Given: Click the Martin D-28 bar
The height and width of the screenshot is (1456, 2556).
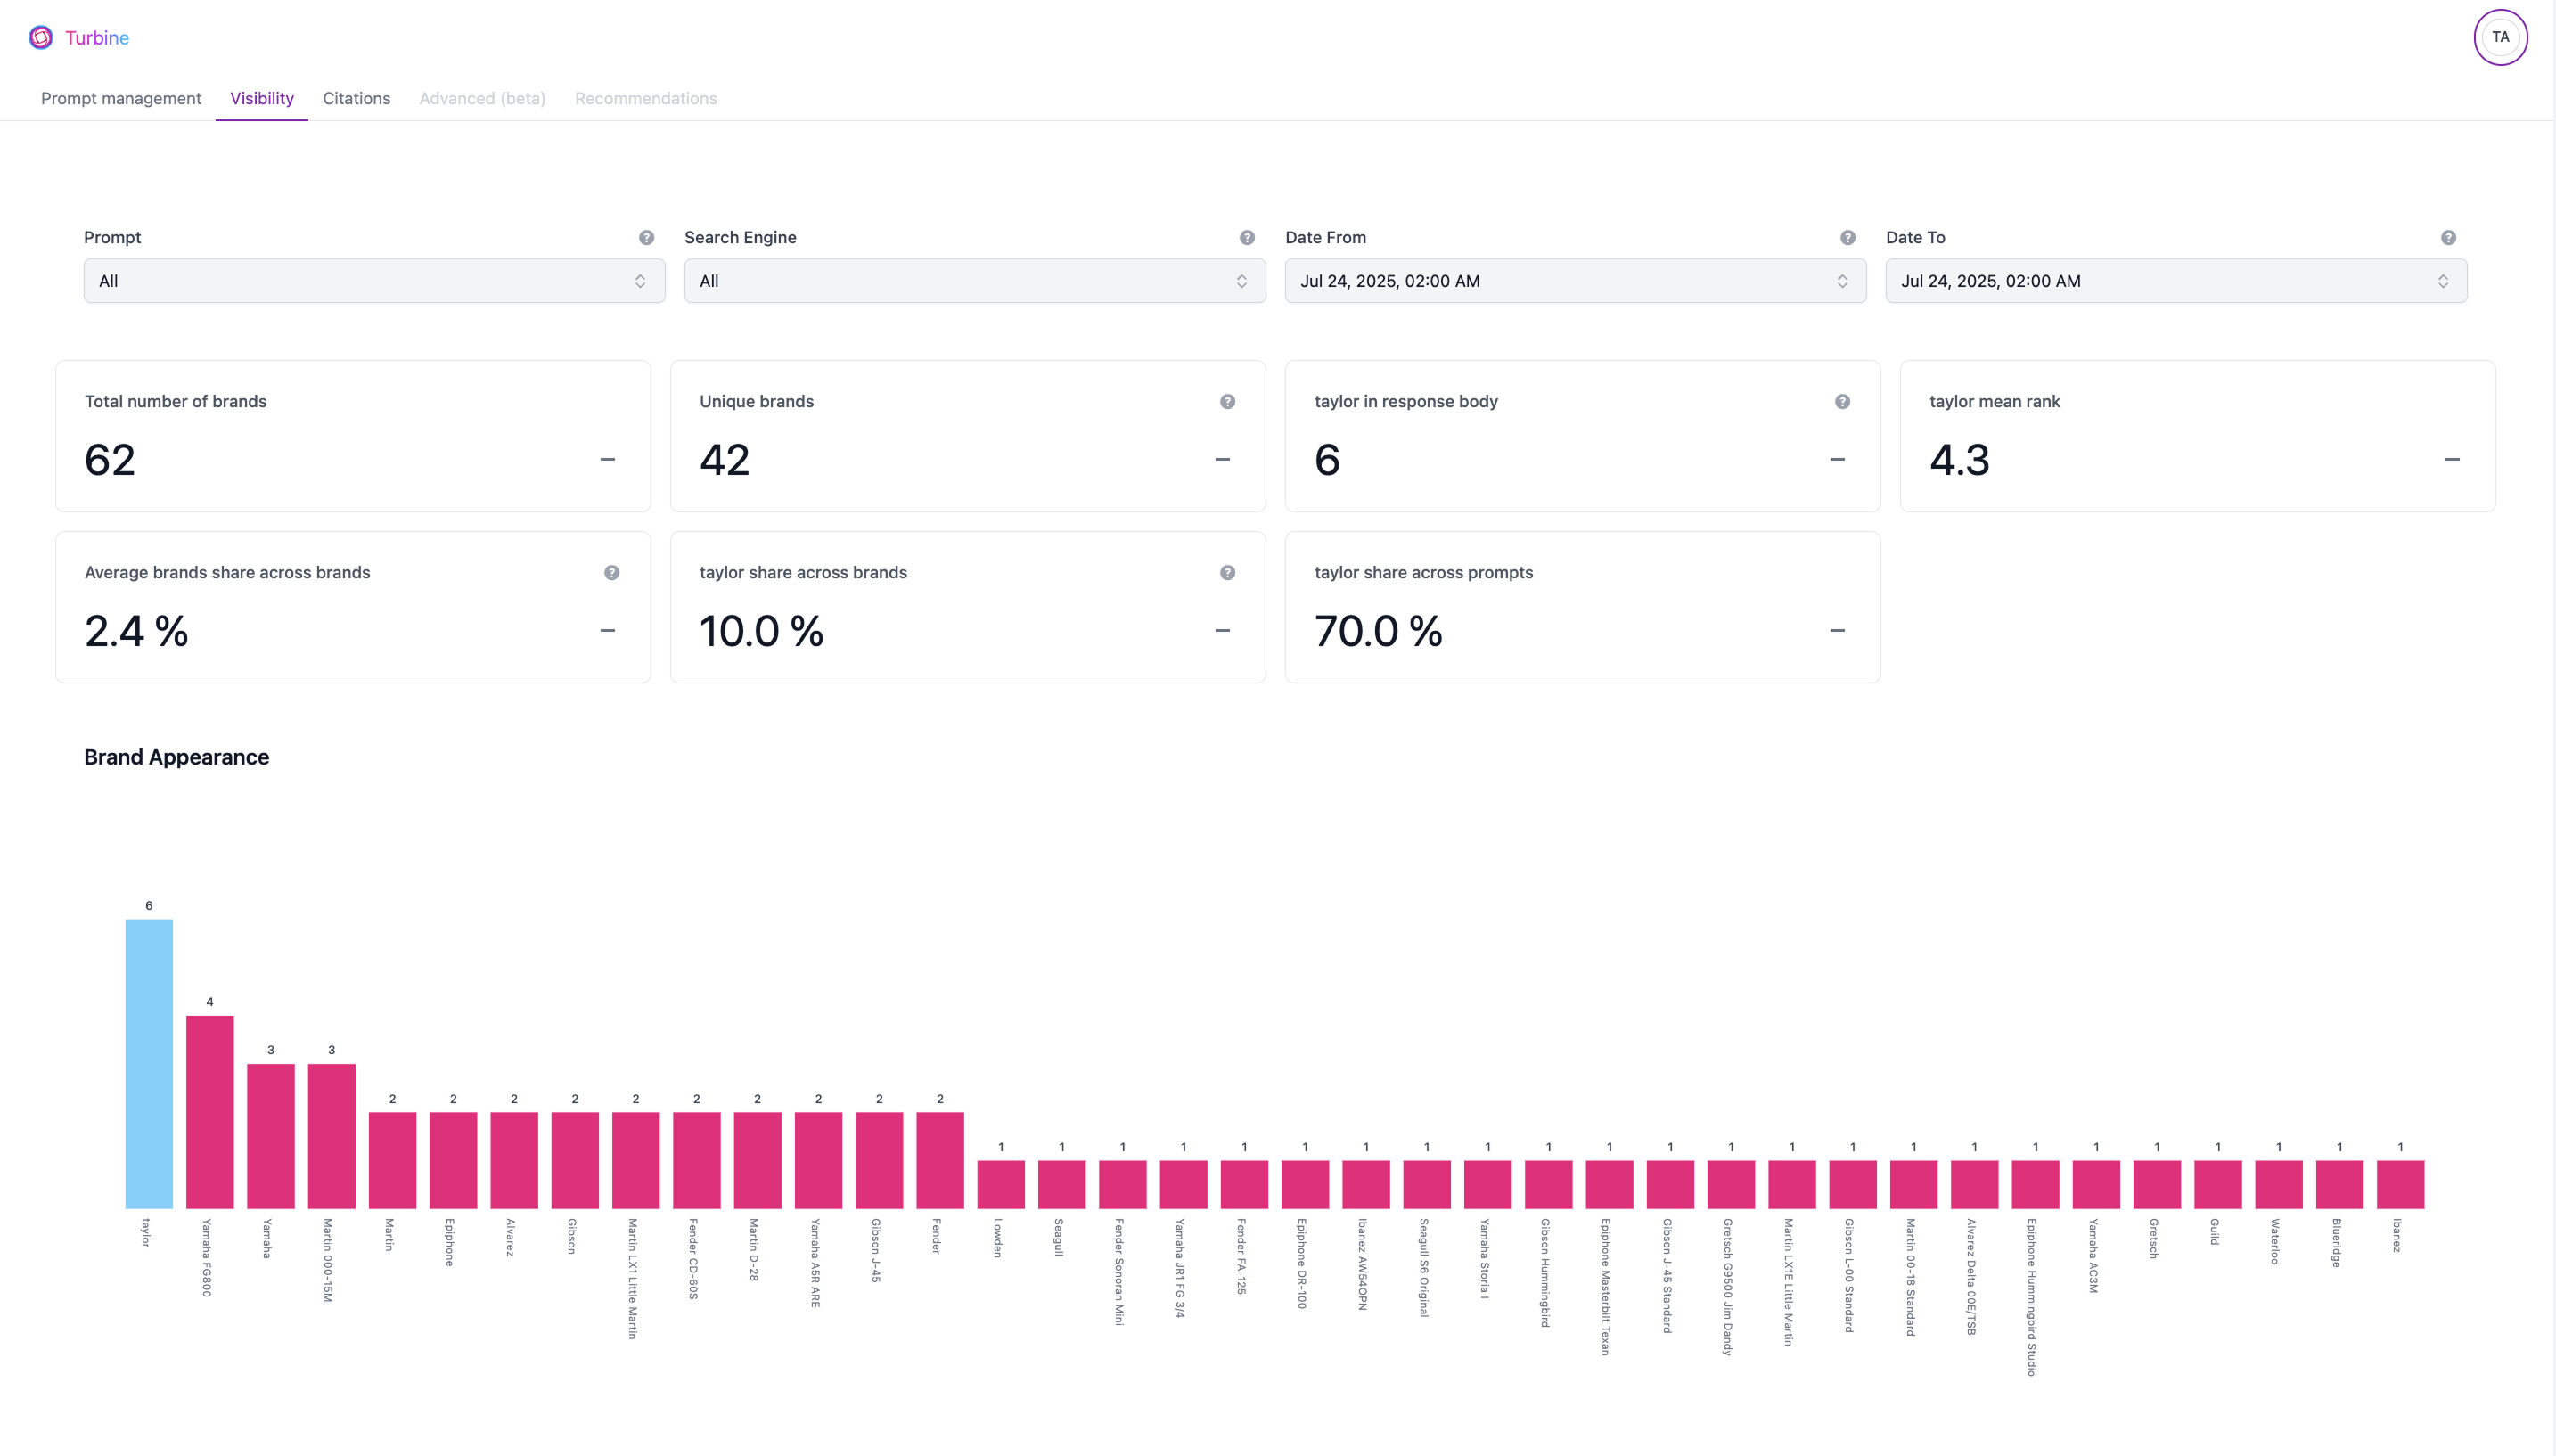Looking at the screenshot, I should [757, 1160].
